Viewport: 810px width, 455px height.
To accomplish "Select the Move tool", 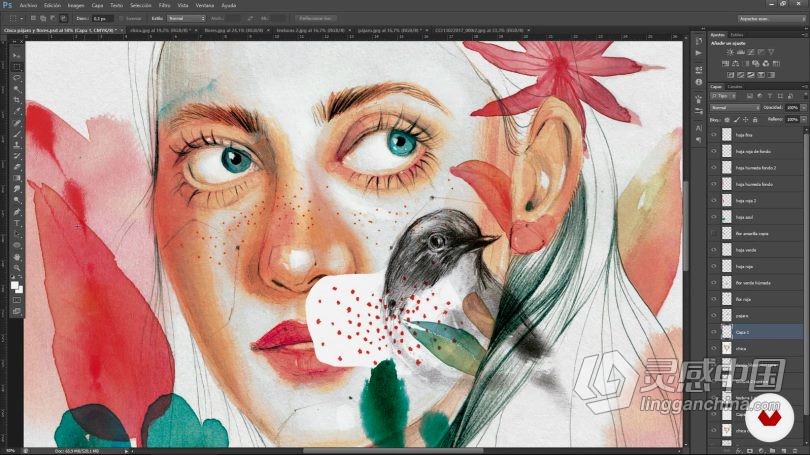I will click(17, 55).
